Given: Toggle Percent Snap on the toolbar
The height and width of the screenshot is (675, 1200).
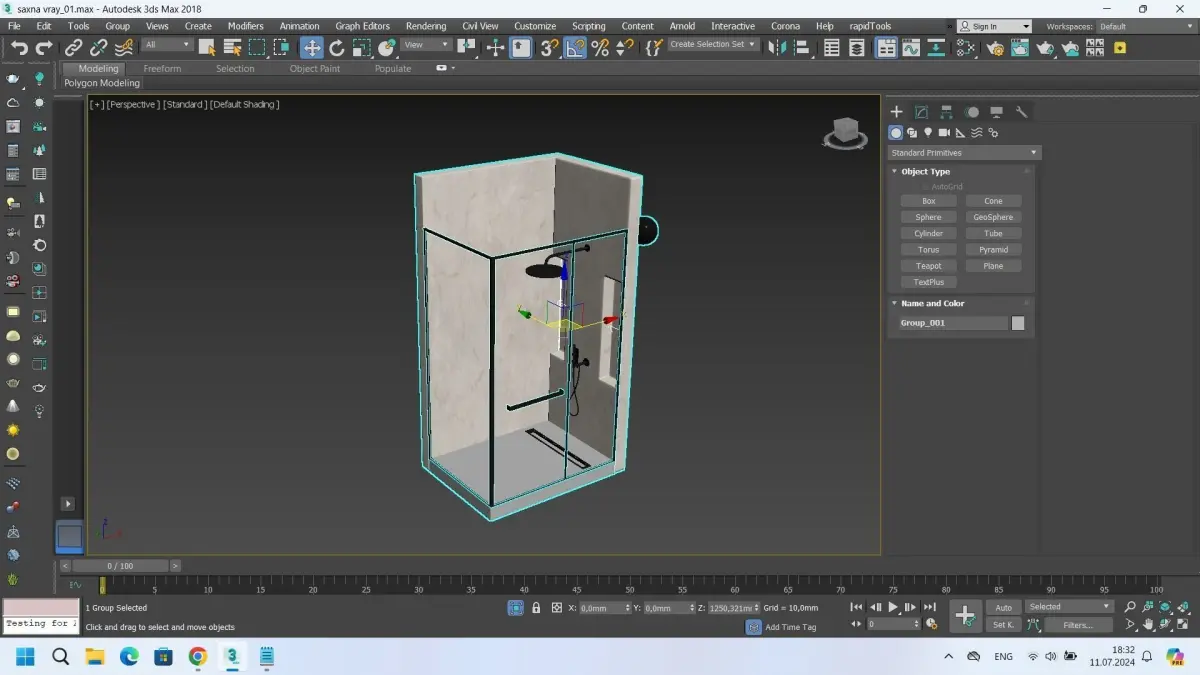Looking at the screenshot, I should pos(600,47).
